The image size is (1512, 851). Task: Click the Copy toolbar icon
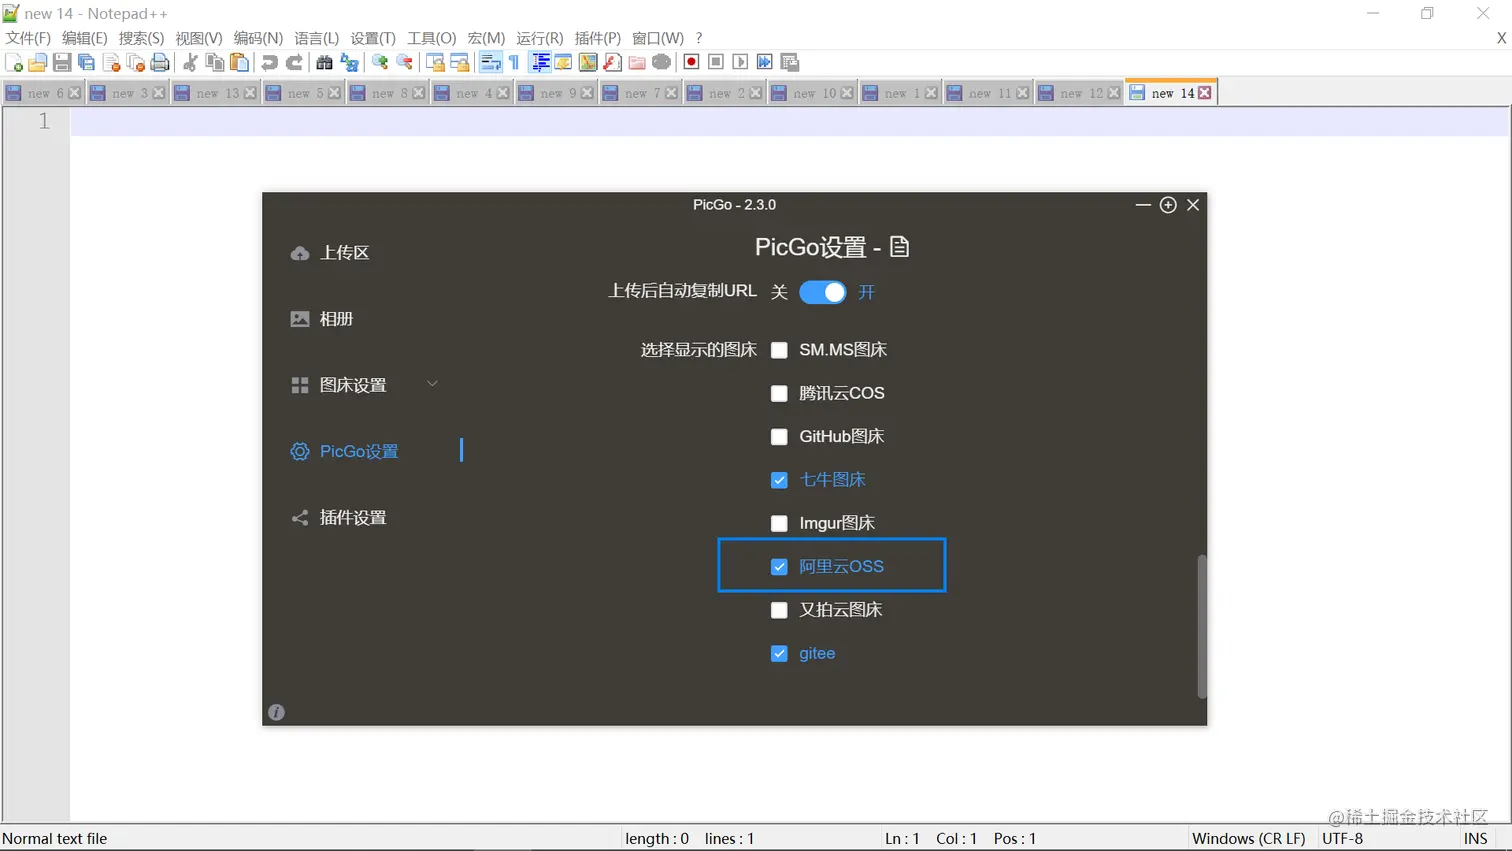[214, 62]
